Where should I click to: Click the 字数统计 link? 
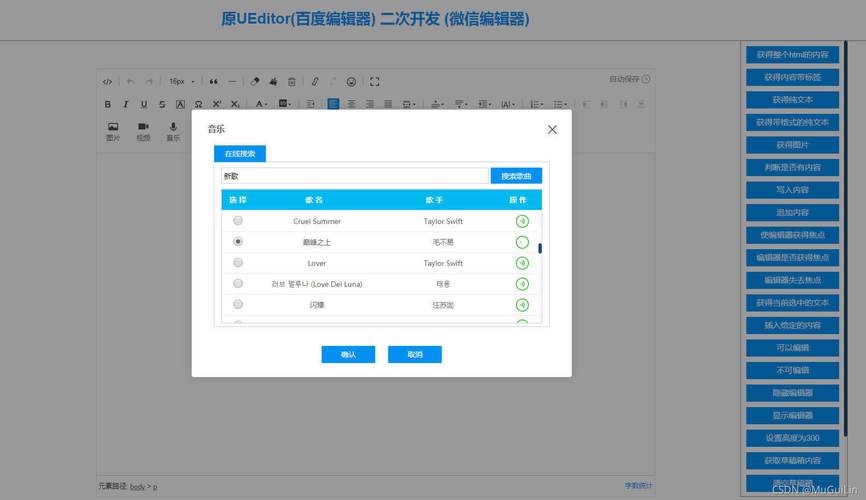click(638, 486)
